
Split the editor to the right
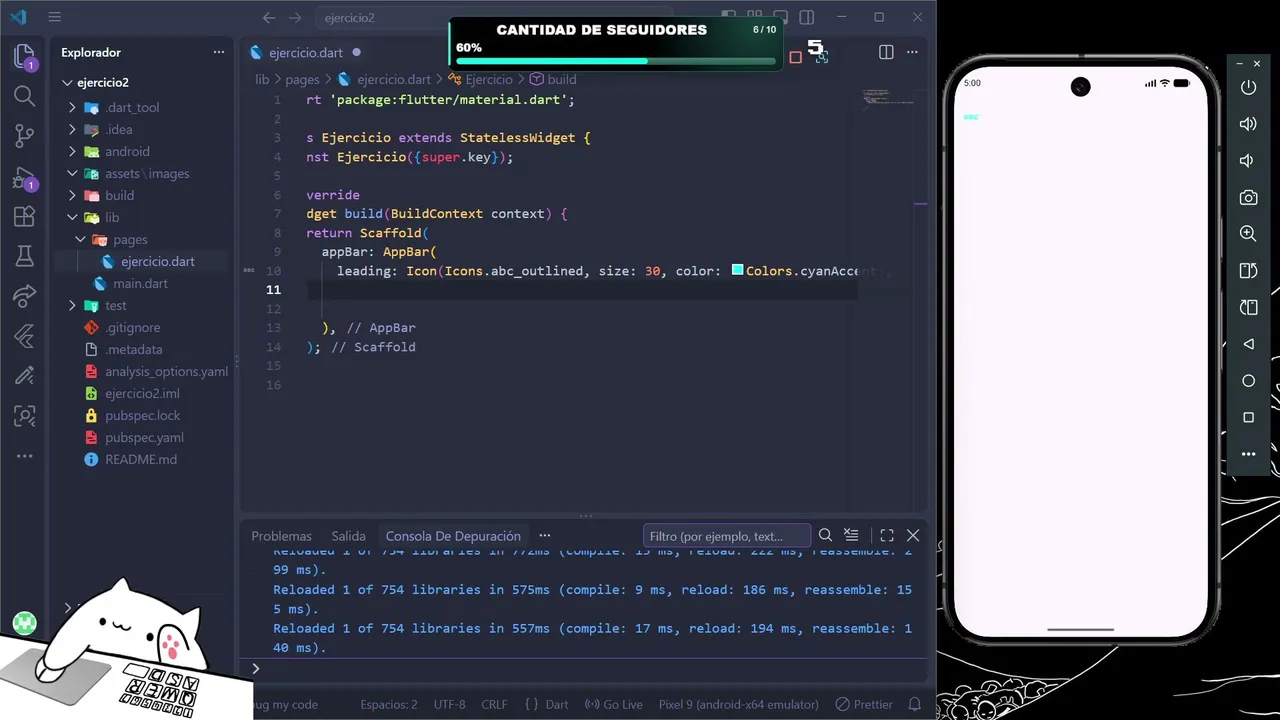click(886, 52)
